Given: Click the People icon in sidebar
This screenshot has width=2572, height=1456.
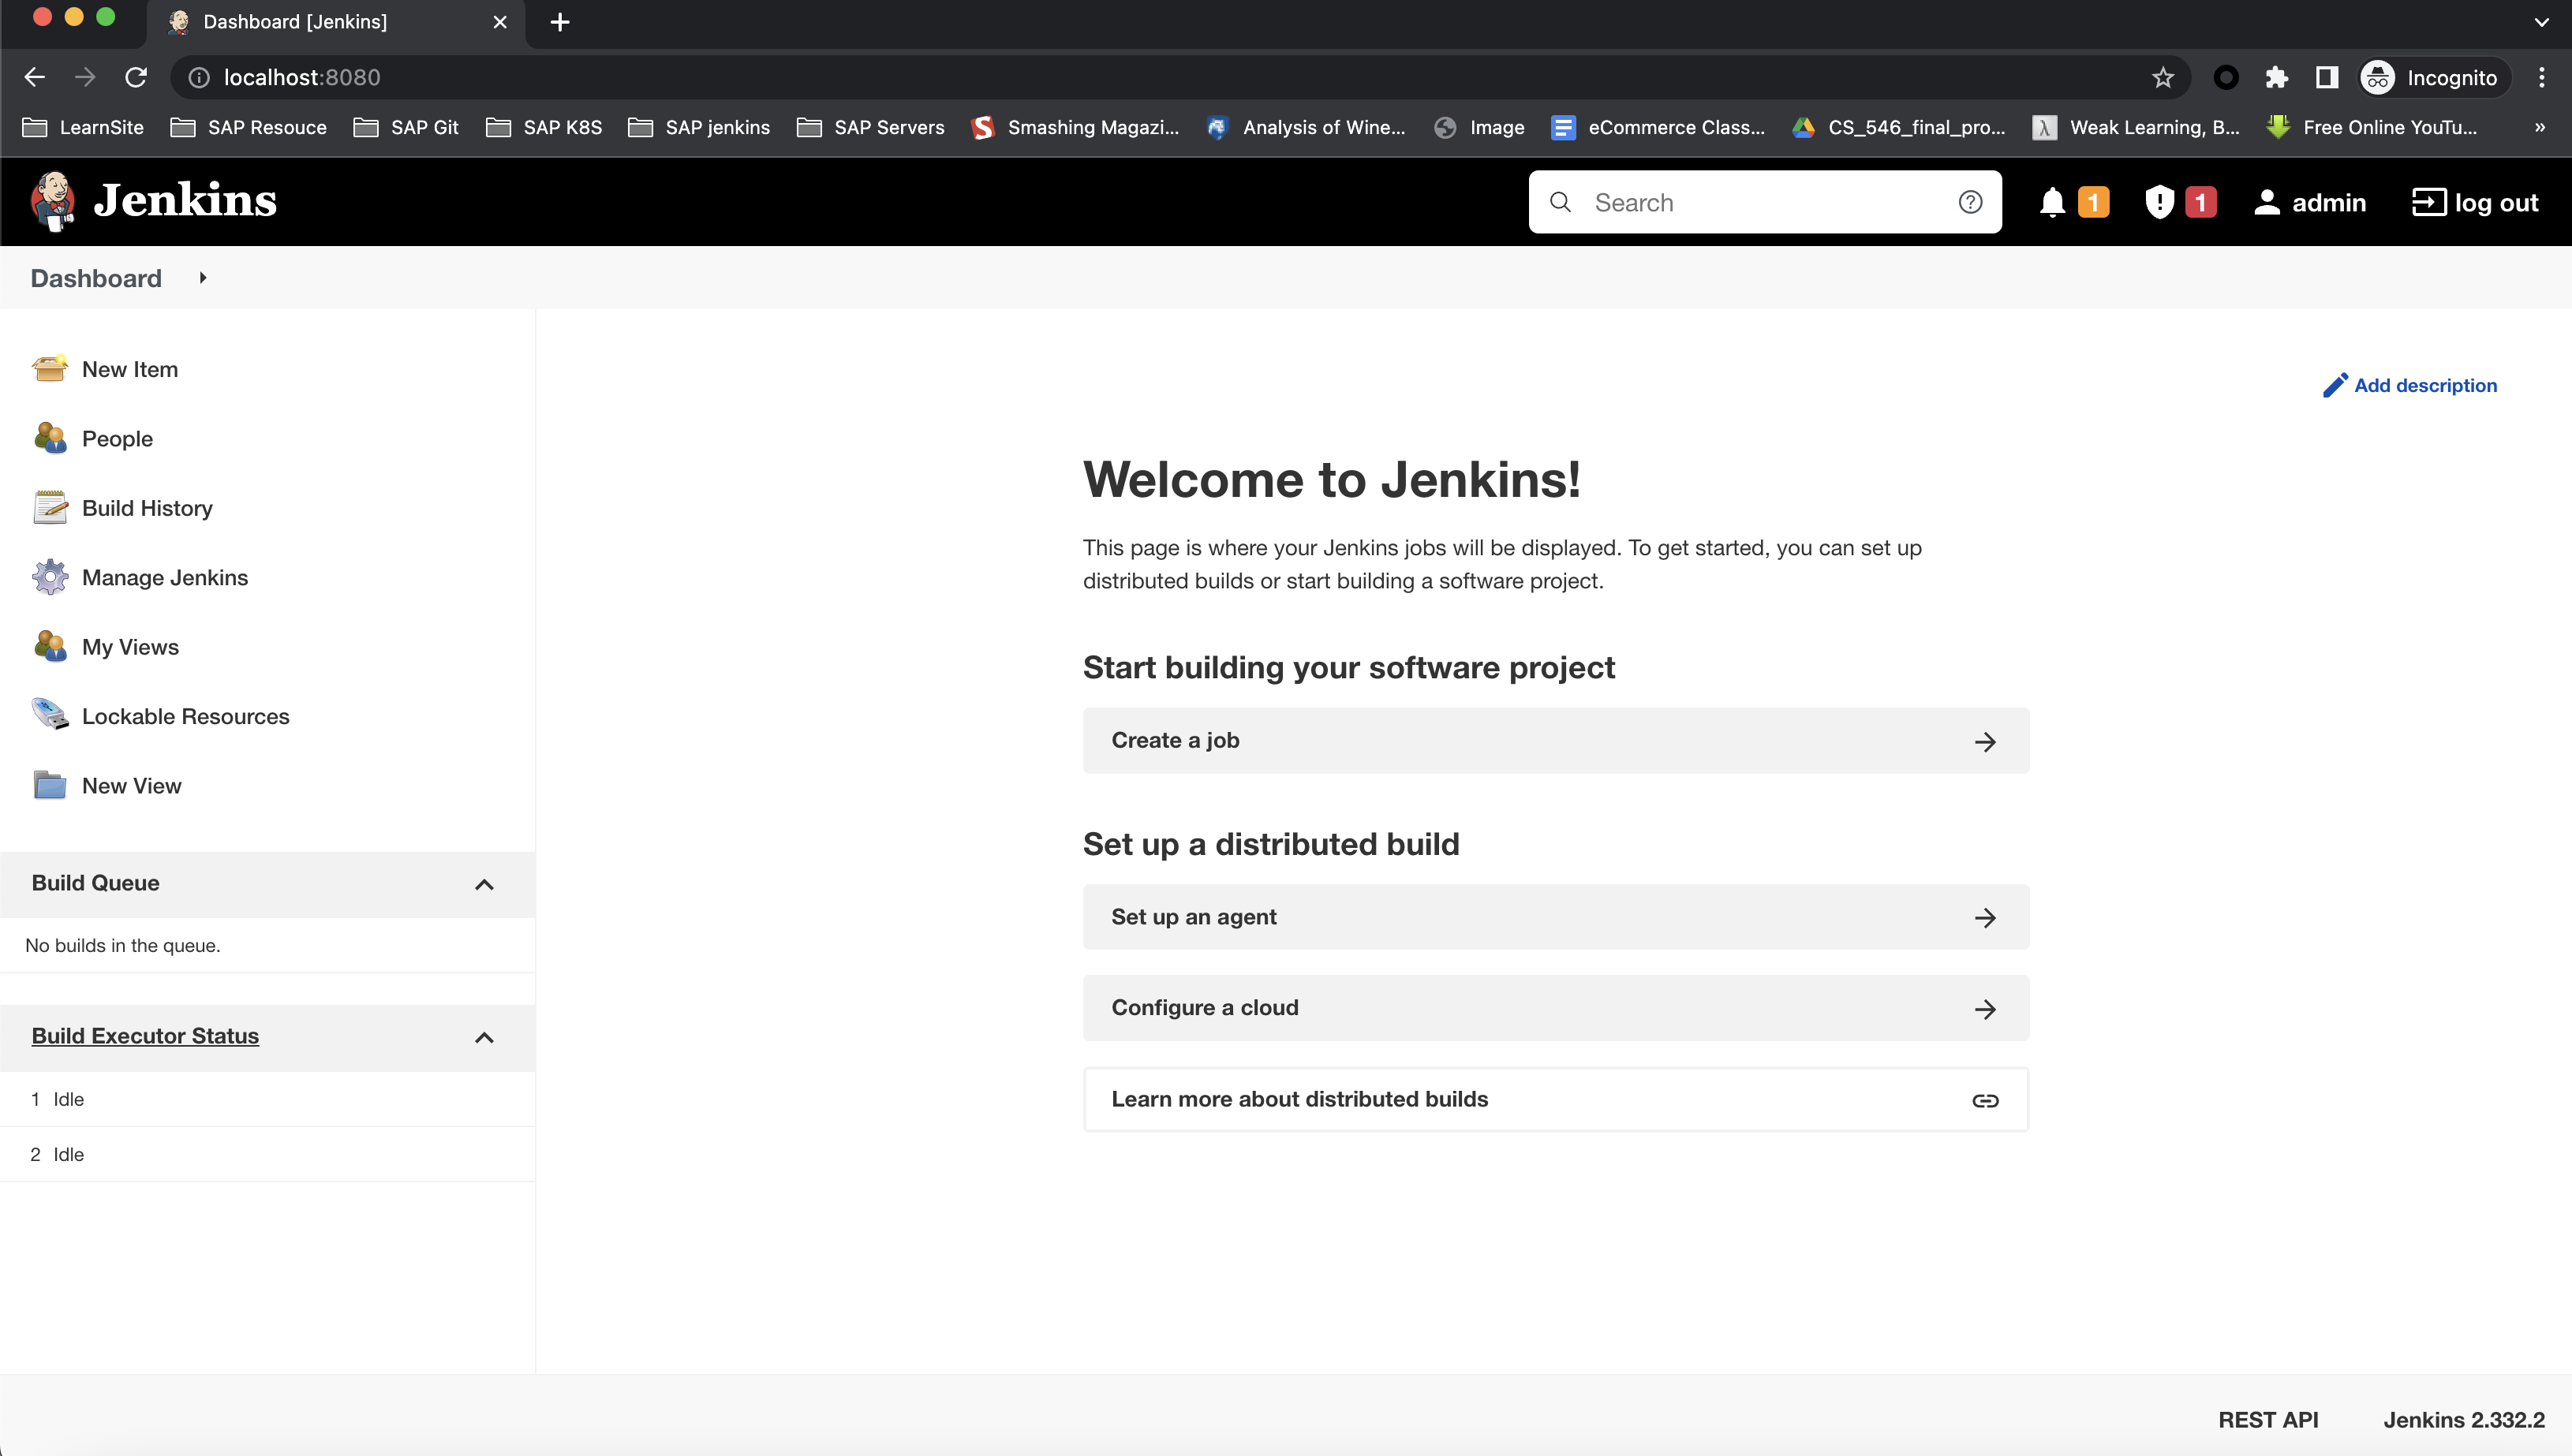Looking at the screenshot, I should [50, 438].
